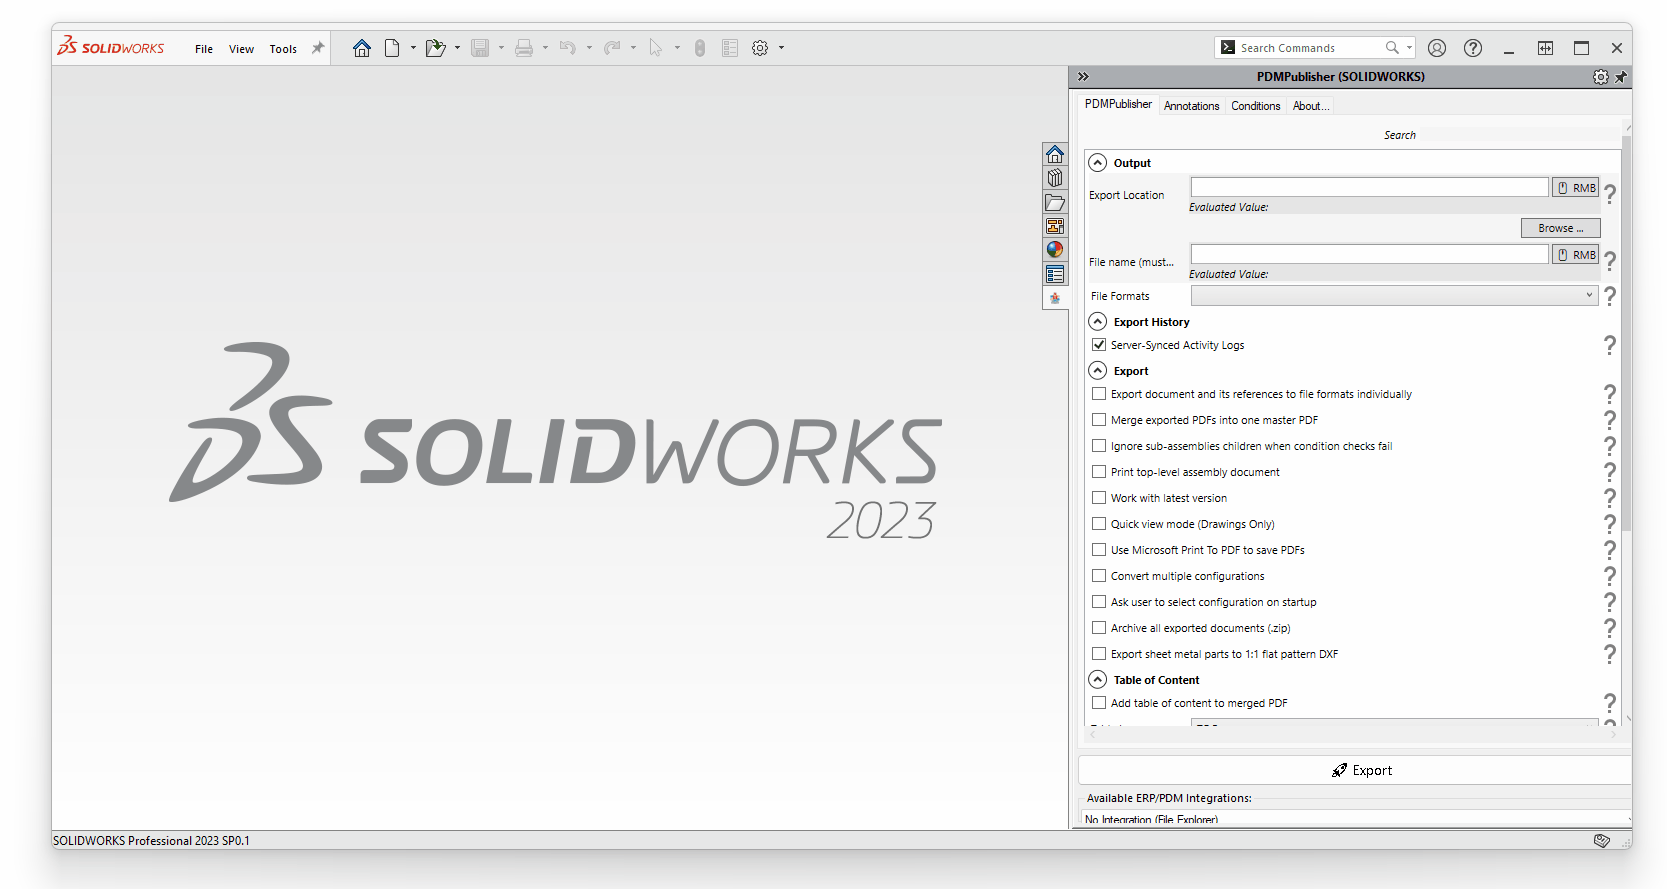The width and height of the screenshot is (1667, 889).
Task: Check Convert multiple configurations
Action: point(1099,576)
